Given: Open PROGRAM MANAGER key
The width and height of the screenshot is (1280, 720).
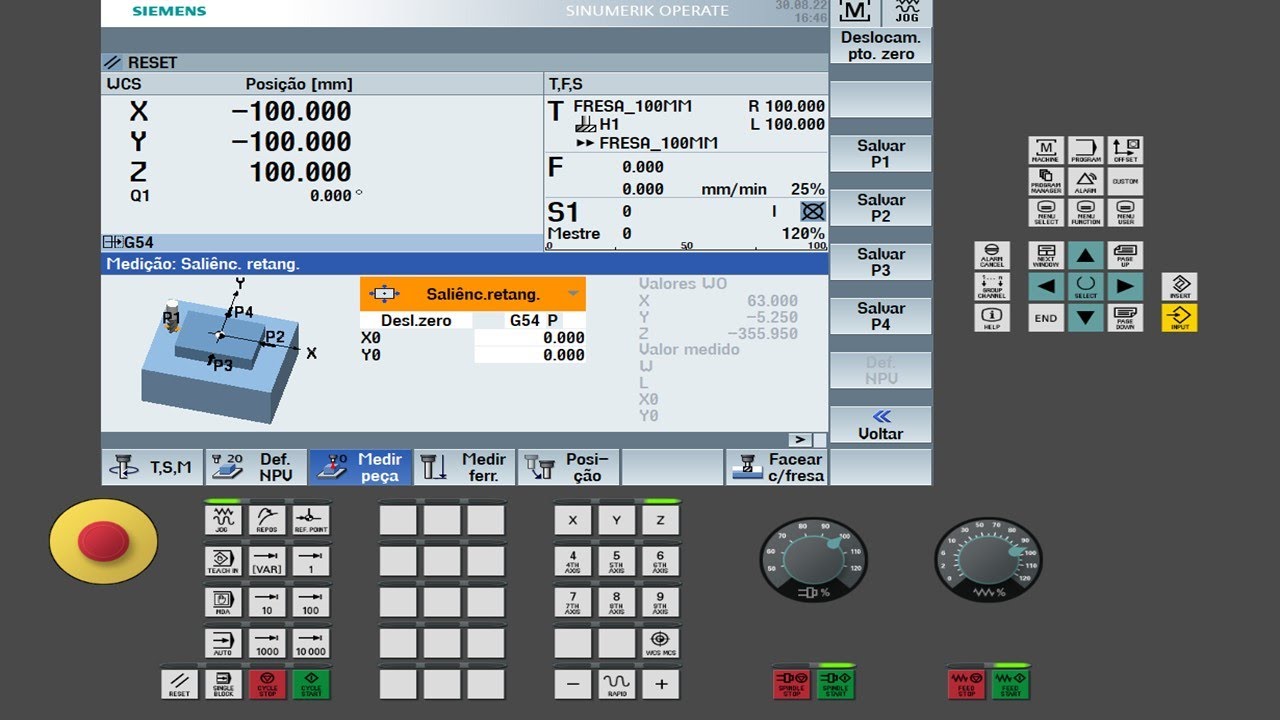Looking at the screenshot, I should tap(1046, 182).
